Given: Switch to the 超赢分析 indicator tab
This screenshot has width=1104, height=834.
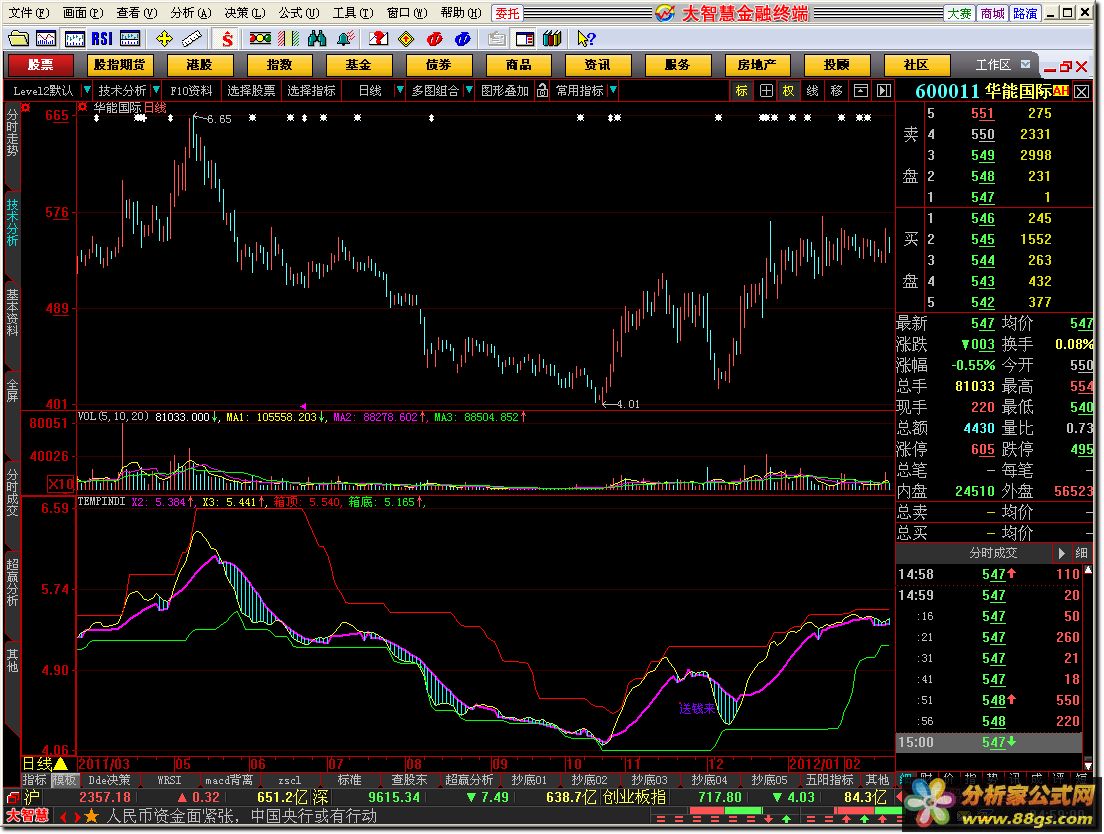Looking at the screenshot, I should (468, 780).
